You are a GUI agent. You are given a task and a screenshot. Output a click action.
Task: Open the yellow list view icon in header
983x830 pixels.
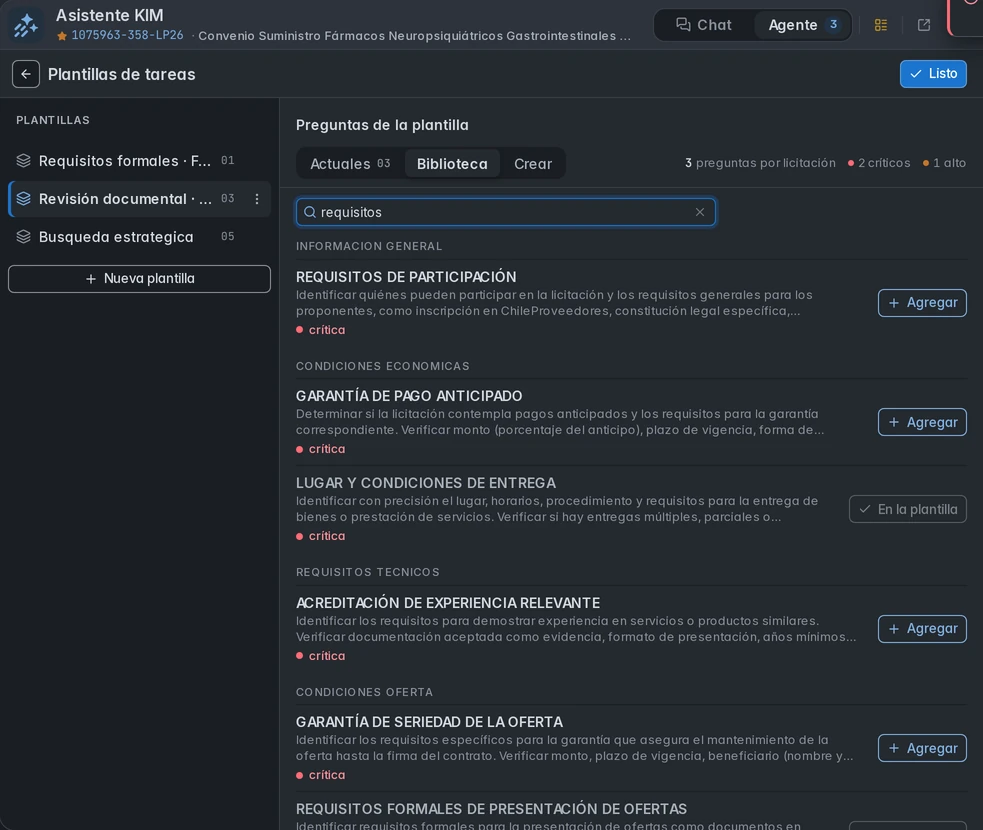tap(881, 25)
